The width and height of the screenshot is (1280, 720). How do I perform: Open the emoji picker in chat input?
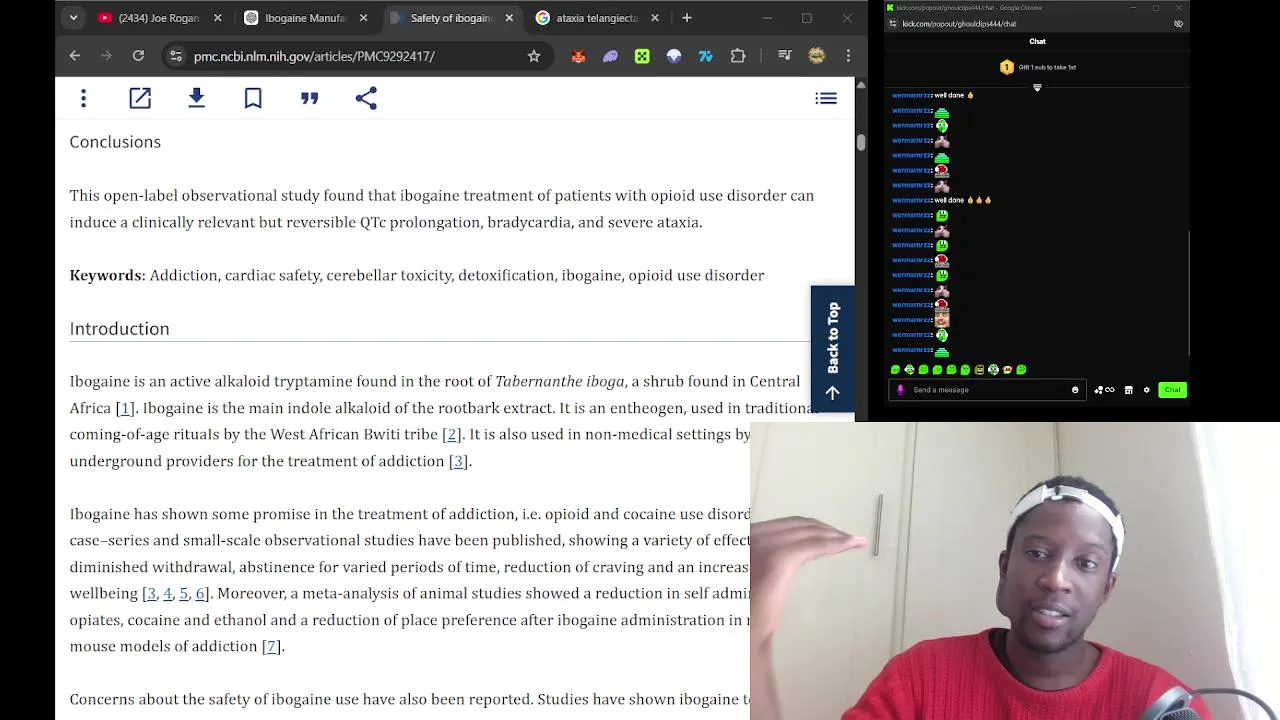point(1075,390)
